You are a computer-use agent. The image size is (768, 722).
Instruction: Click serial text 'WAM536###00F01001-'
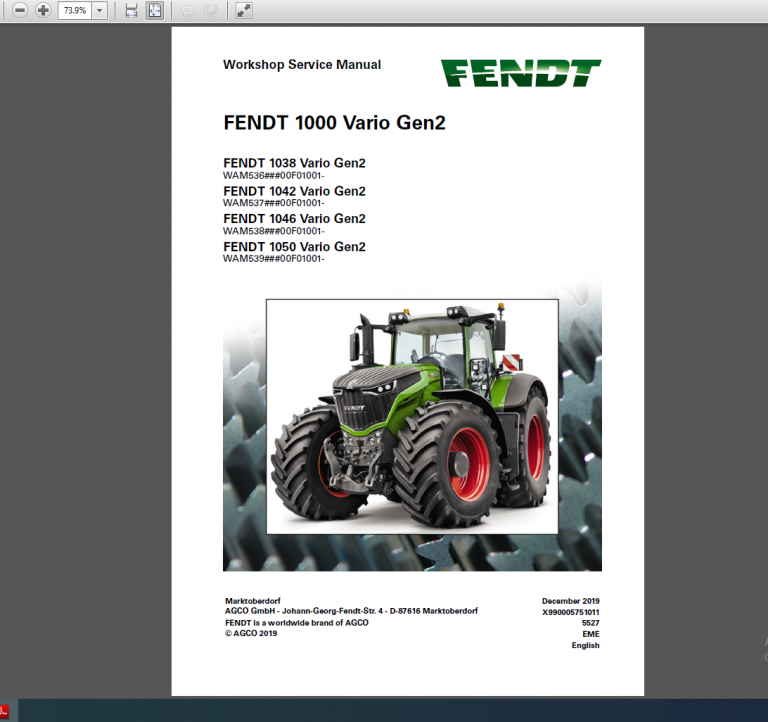click(x=274, y=175)
